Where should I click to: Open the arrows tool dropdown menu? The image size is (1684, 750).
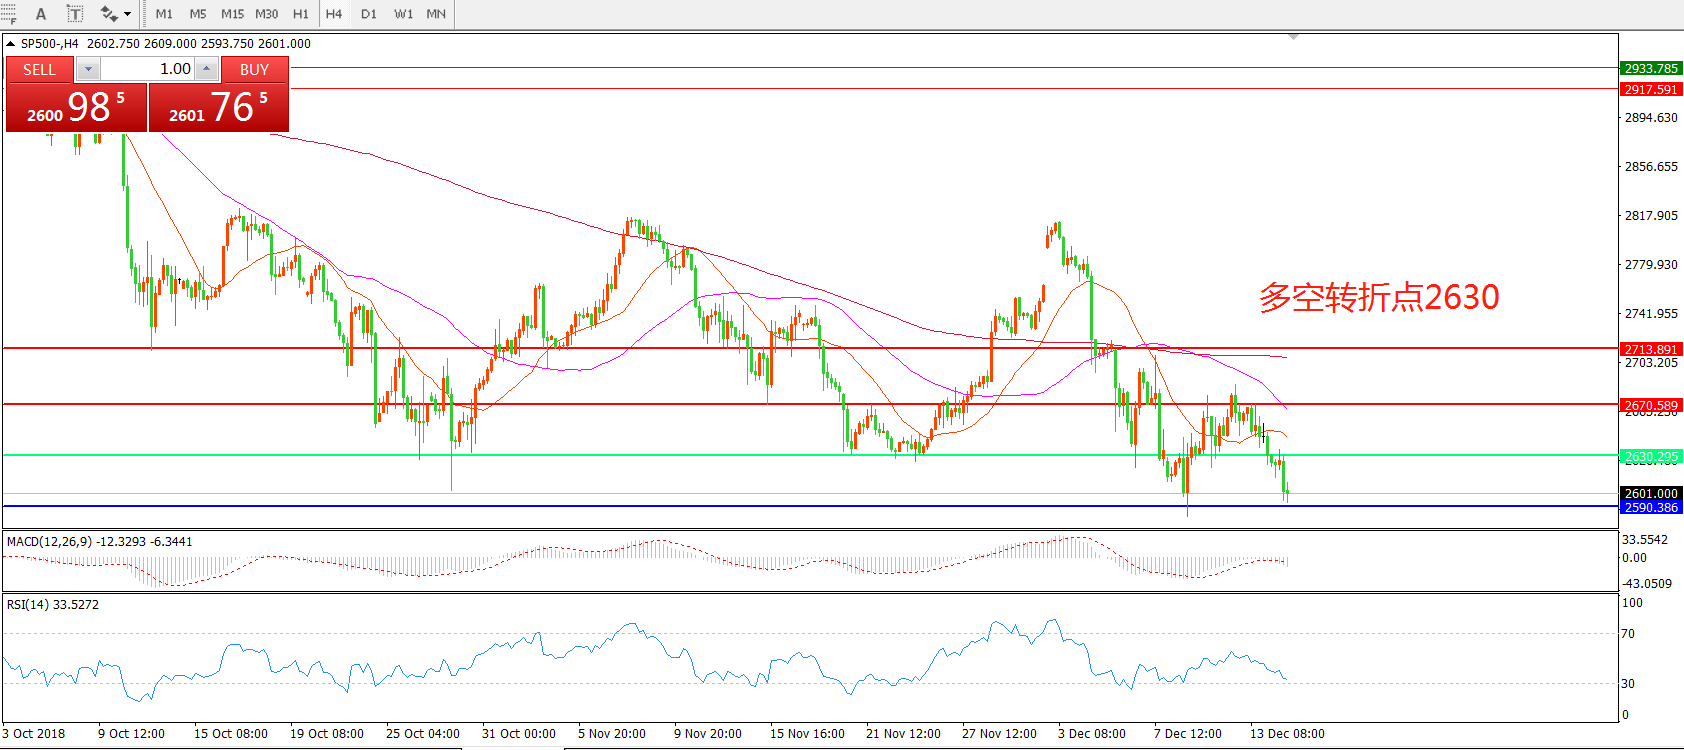(127, 14)
